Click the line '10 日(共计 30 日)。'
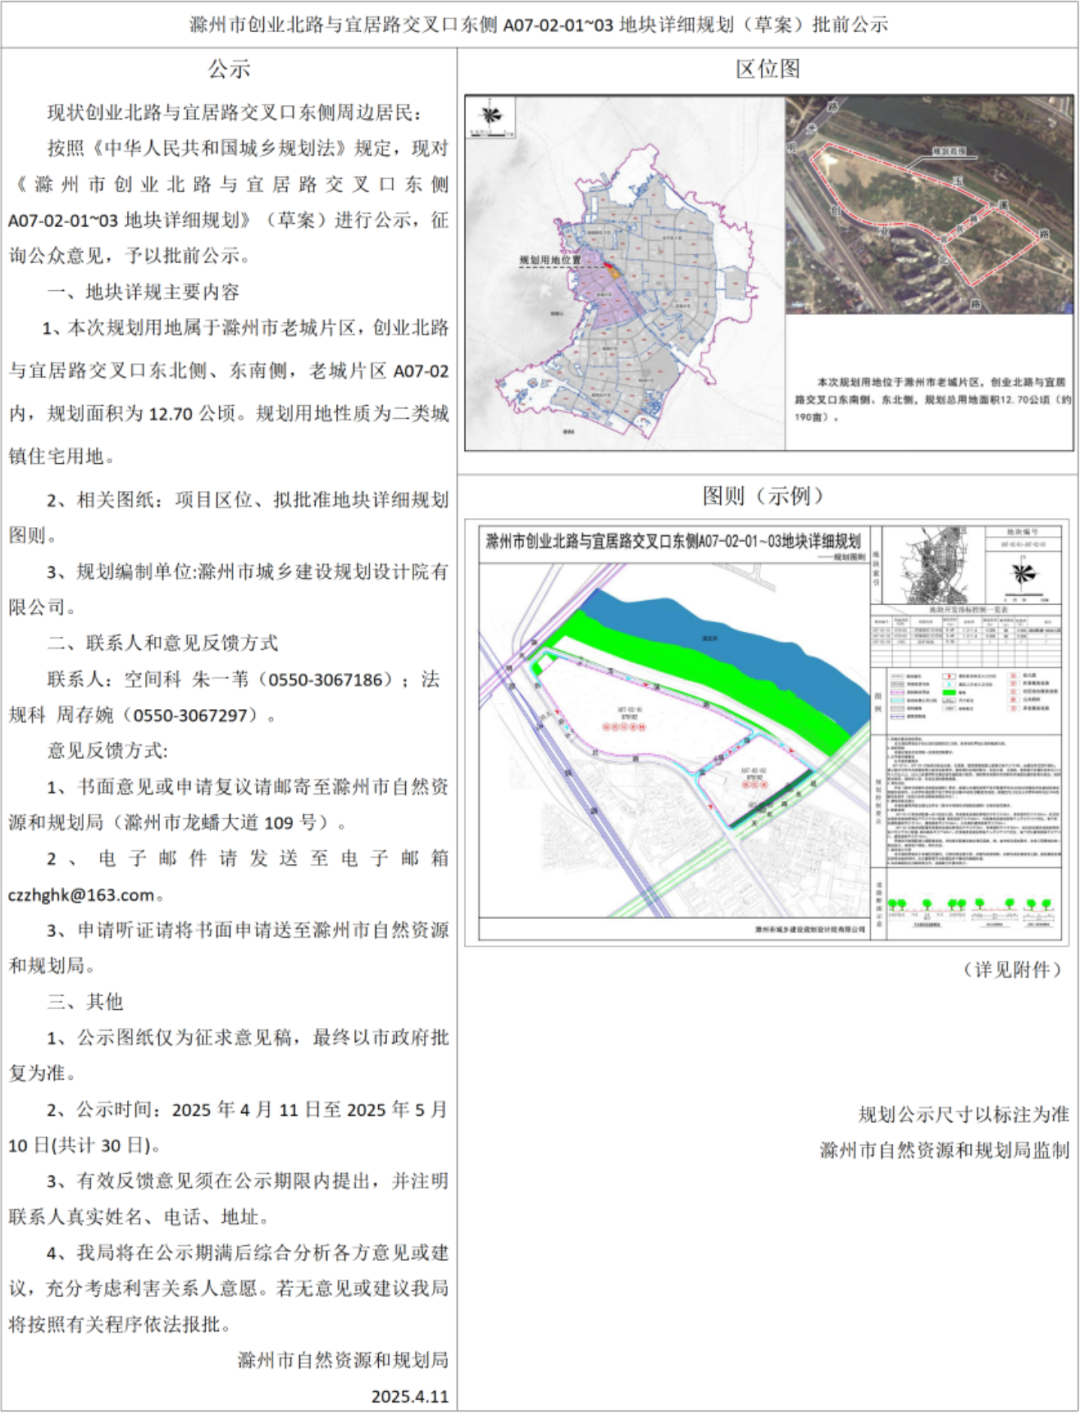Screen dimensions: 1080x1419 tap(86, 1146)
